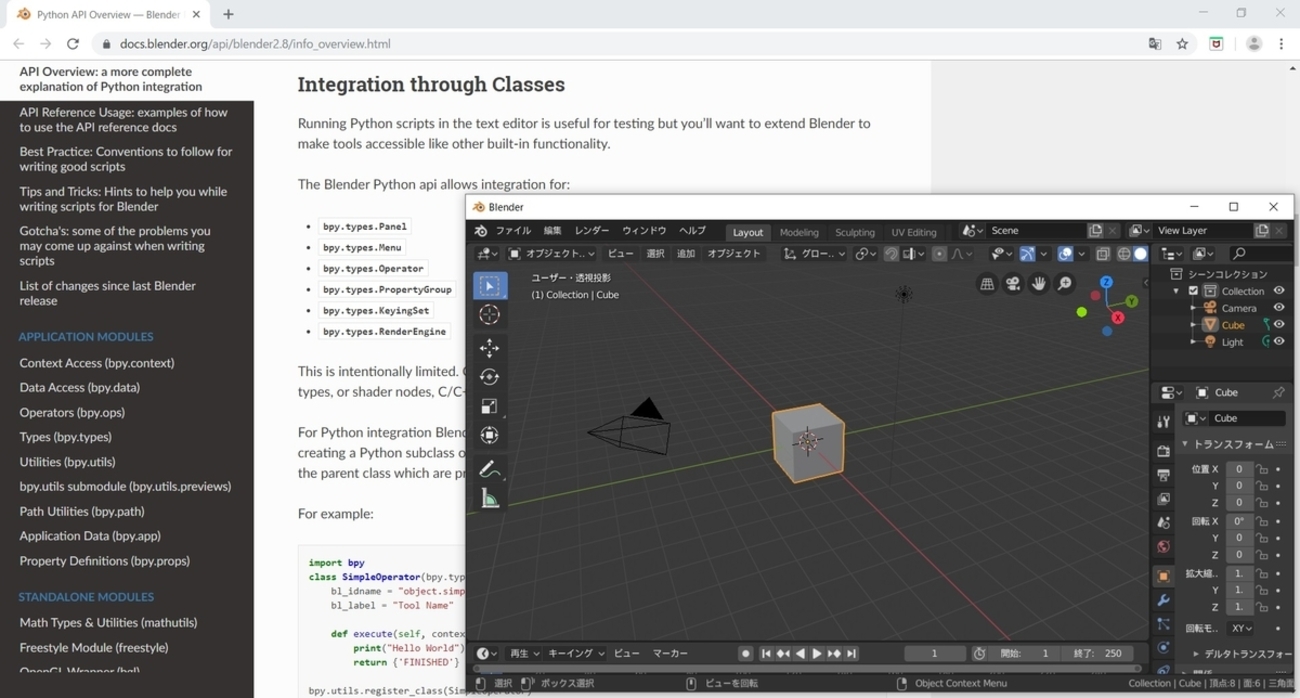
Task: Hide the Light via its eye icon
Action: [1279, 341]
